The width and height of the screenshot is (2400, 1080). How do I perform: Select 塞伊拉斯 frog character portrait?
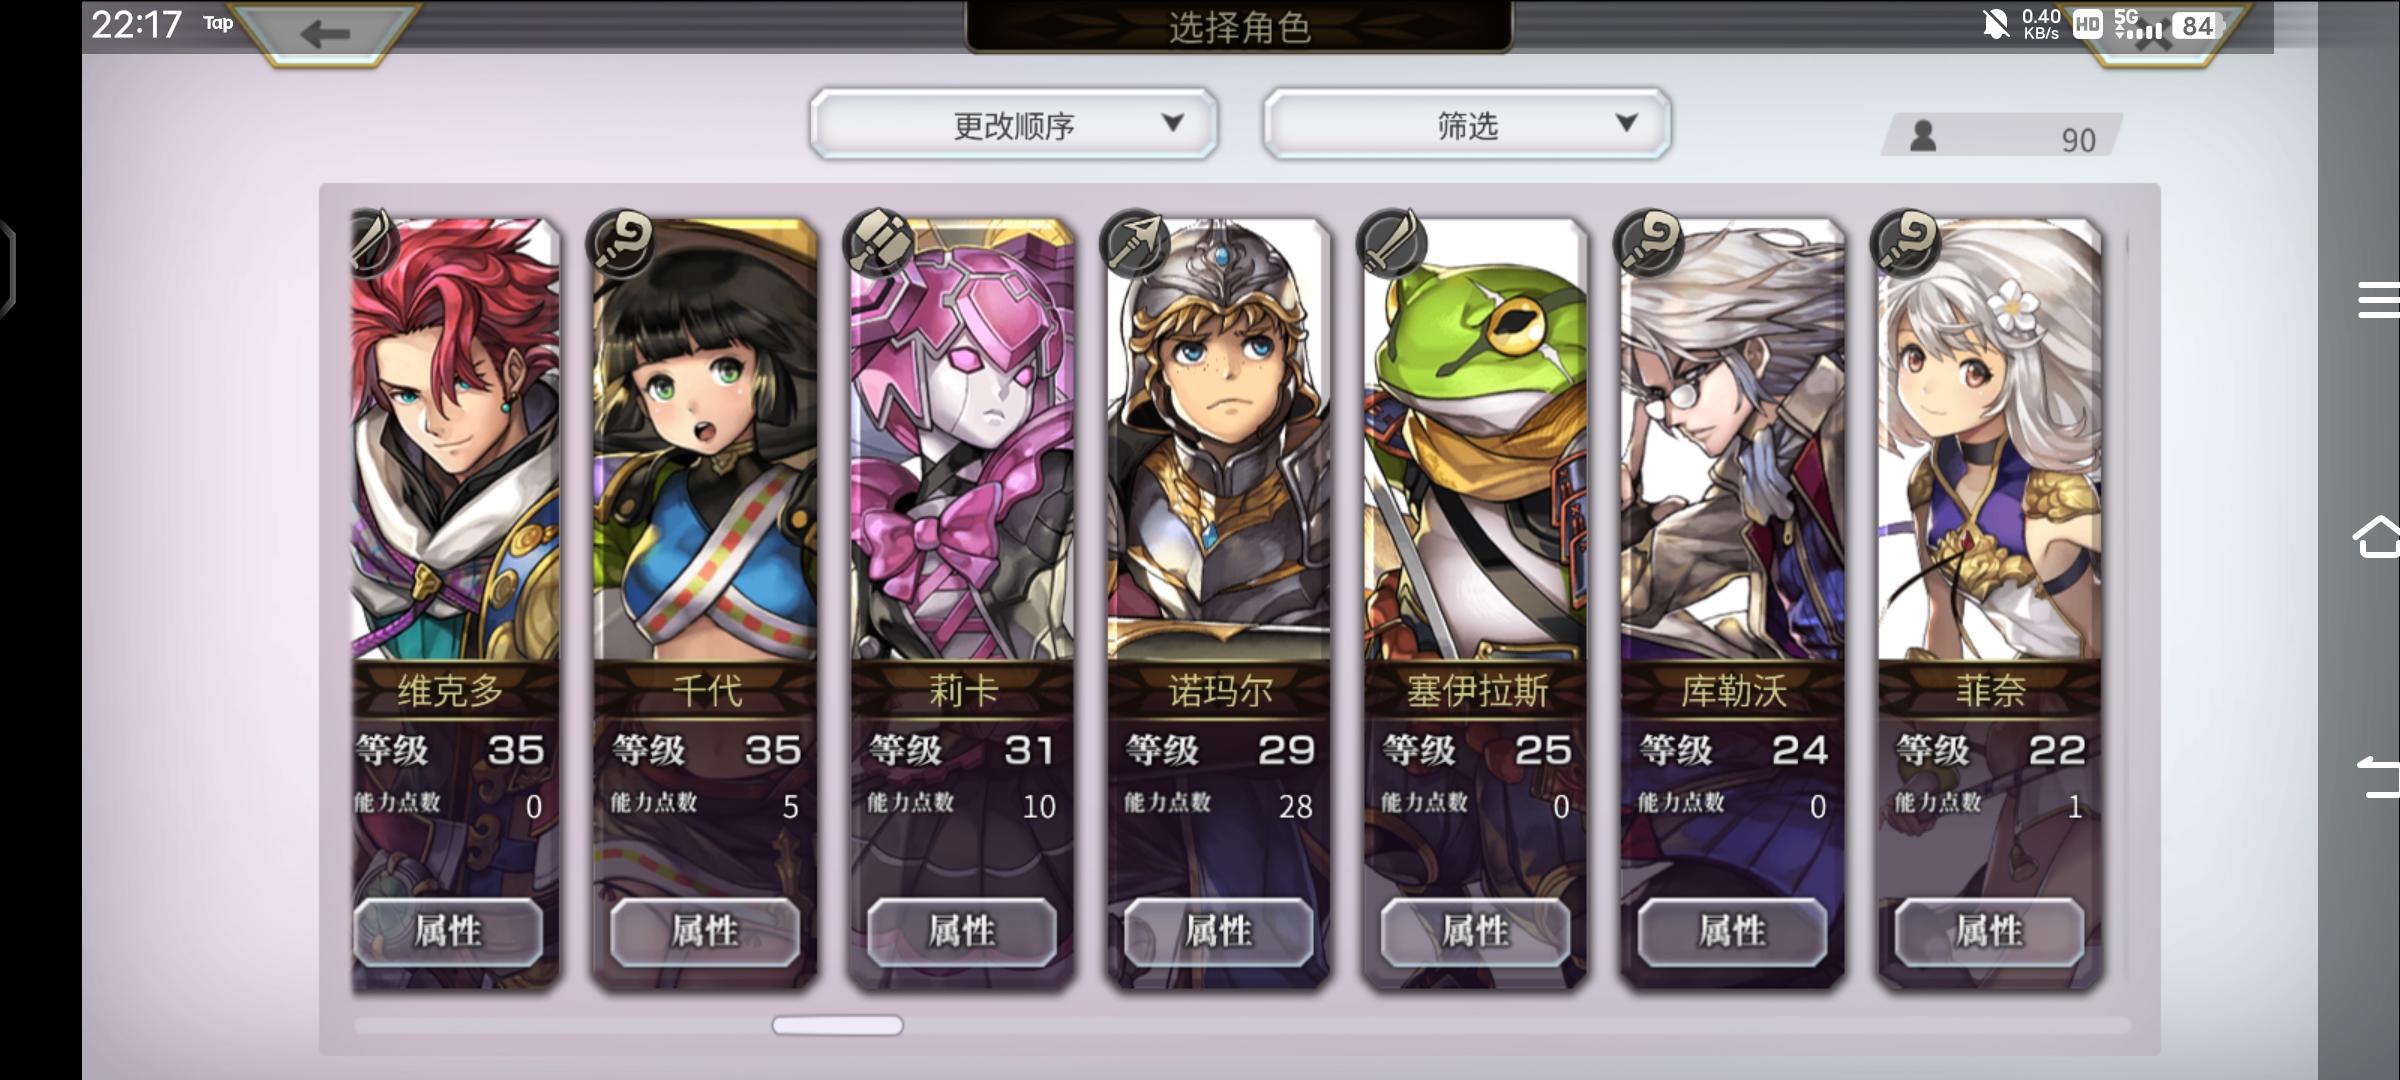pyautogui.click(x=1475, y=440)
